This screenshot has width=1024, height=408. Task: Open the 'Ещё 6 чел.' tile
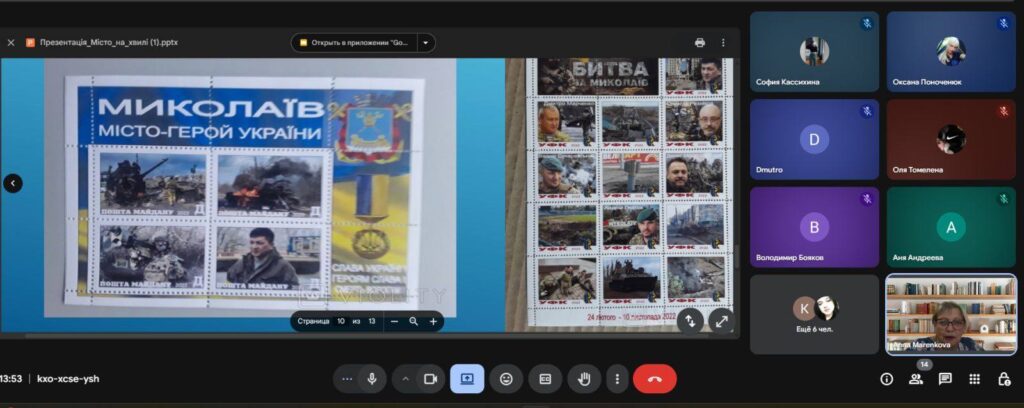814,315
